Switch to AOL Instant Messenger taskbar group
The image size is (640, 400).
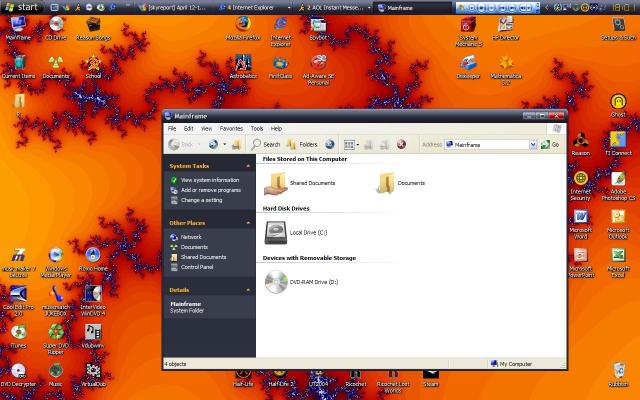click(334, 7)
